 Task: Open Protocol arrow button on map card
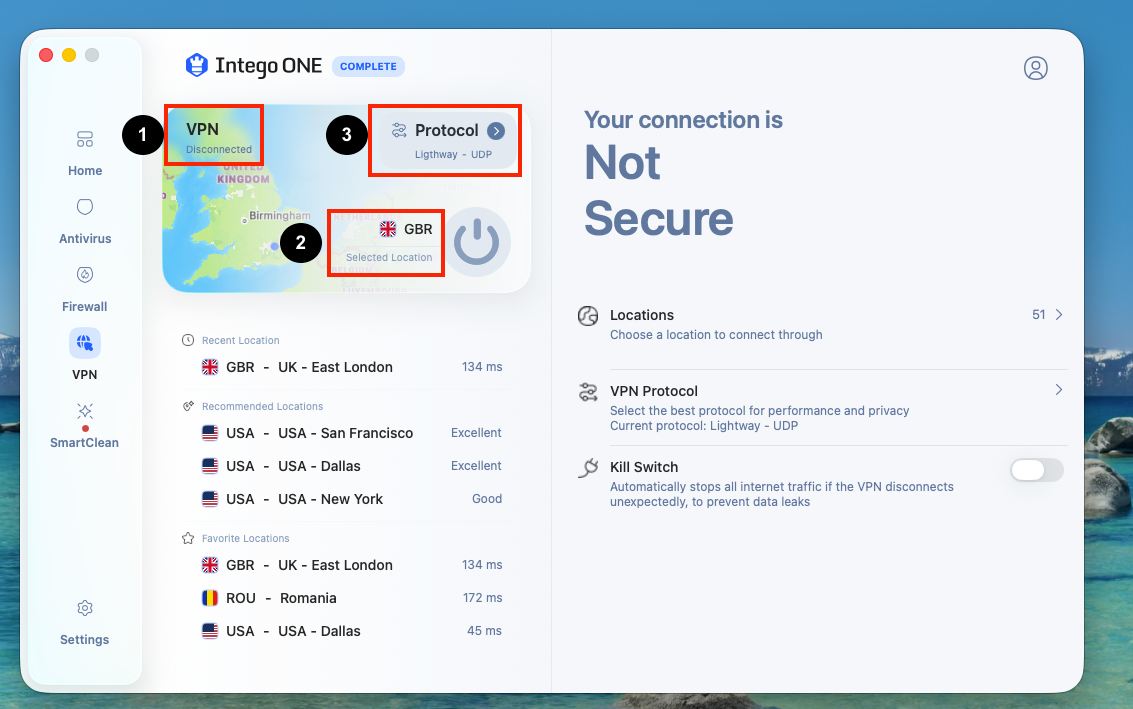(496, 131)
